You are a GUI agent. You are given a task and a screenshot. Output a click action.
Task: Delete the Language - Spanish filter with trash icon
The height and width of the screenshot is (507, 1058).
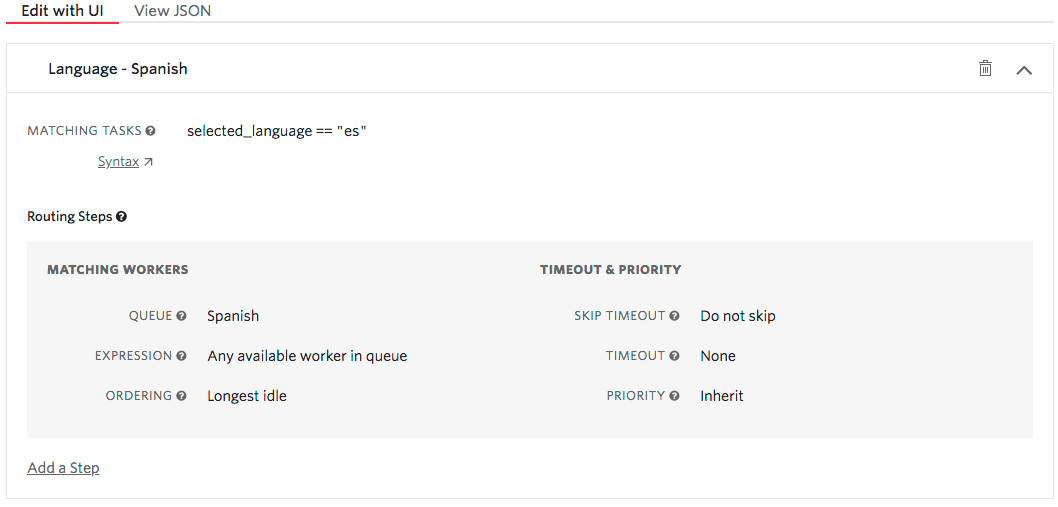[985, 68]
